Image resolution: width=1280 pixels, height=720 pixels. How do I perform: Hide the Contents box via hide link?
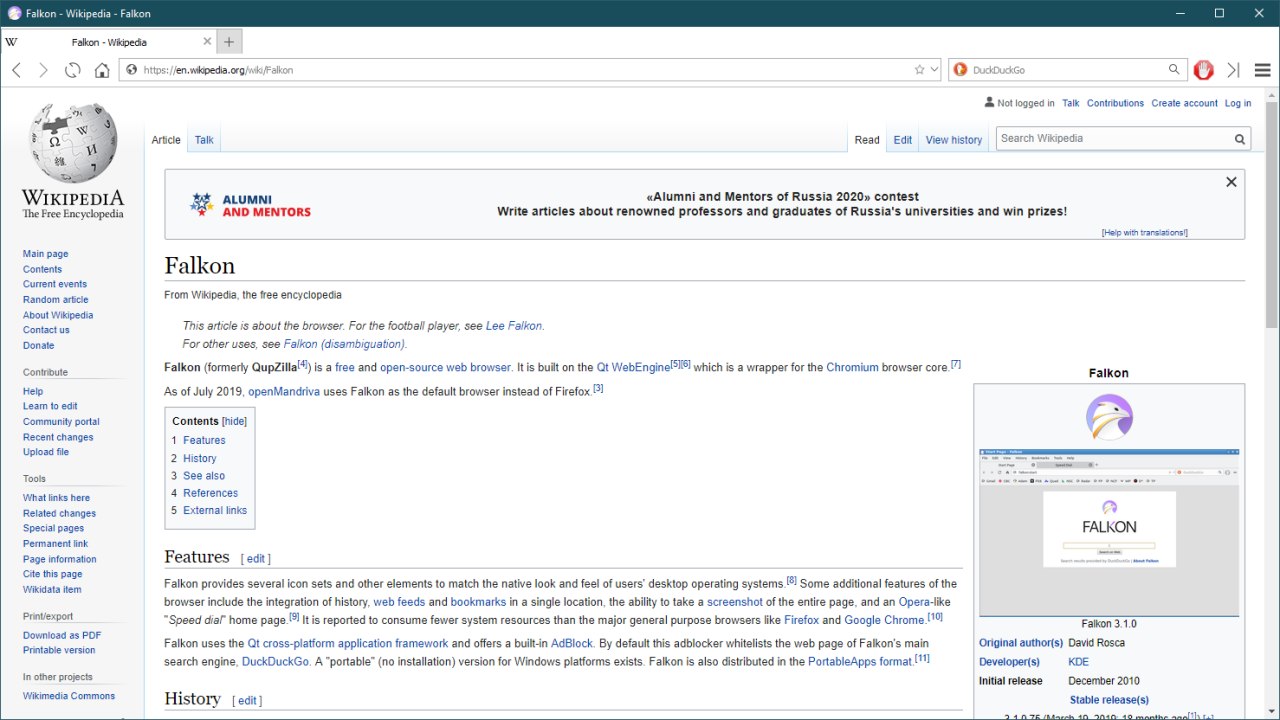tap(234, 421)
